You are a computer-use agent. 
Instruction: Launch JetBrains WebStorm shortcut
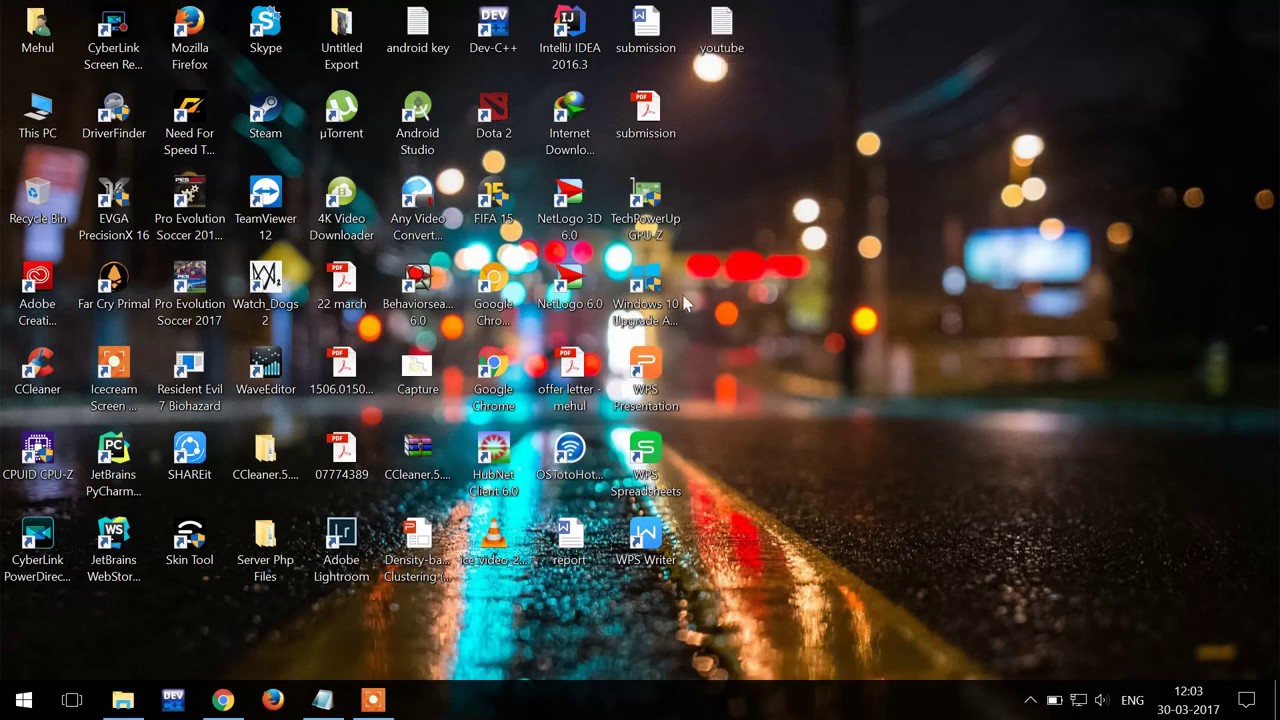click(x=113, y=550)
